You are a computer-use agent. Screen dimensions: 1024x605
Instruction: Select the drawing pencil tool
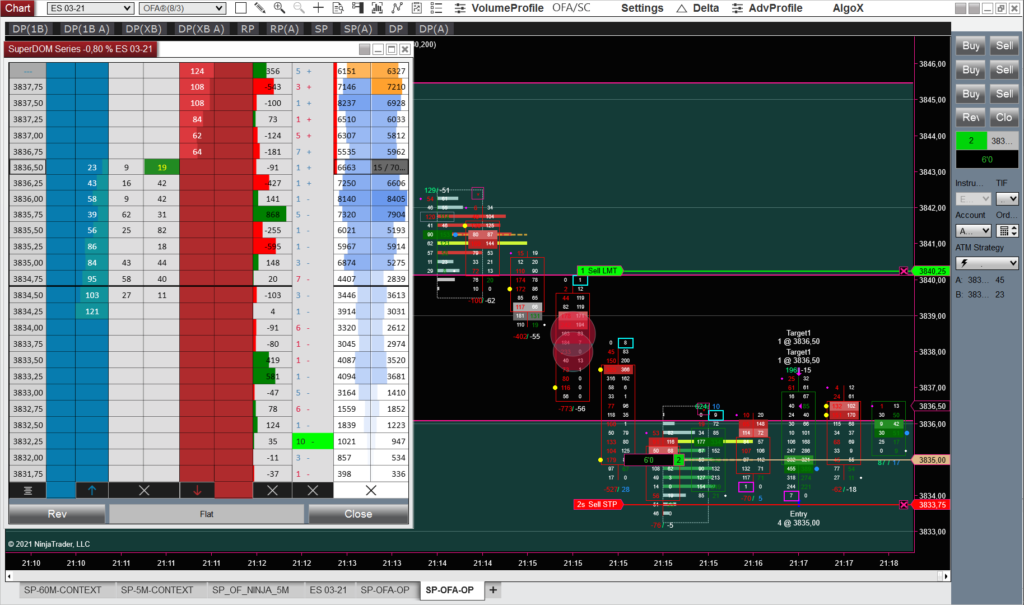click(x=260, y=8)
